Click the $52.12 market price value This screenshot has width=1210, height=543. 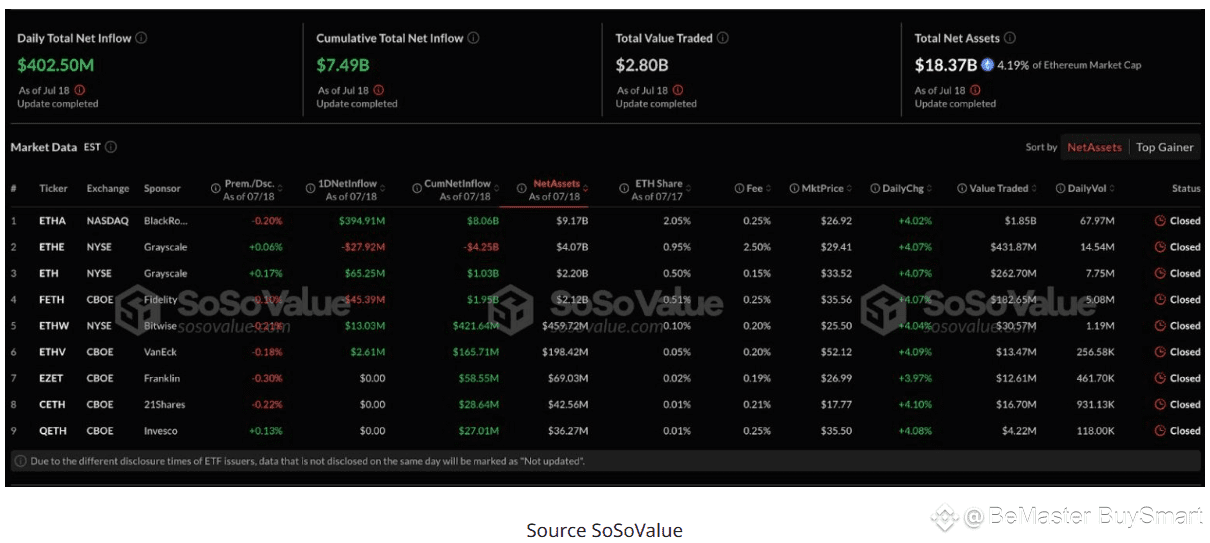[836, 352]
